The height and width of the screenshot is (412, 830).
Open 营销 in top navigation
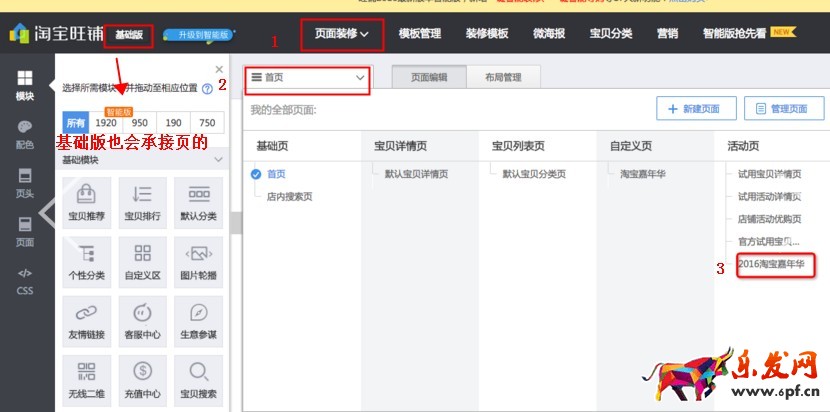[x=667, y=33]
